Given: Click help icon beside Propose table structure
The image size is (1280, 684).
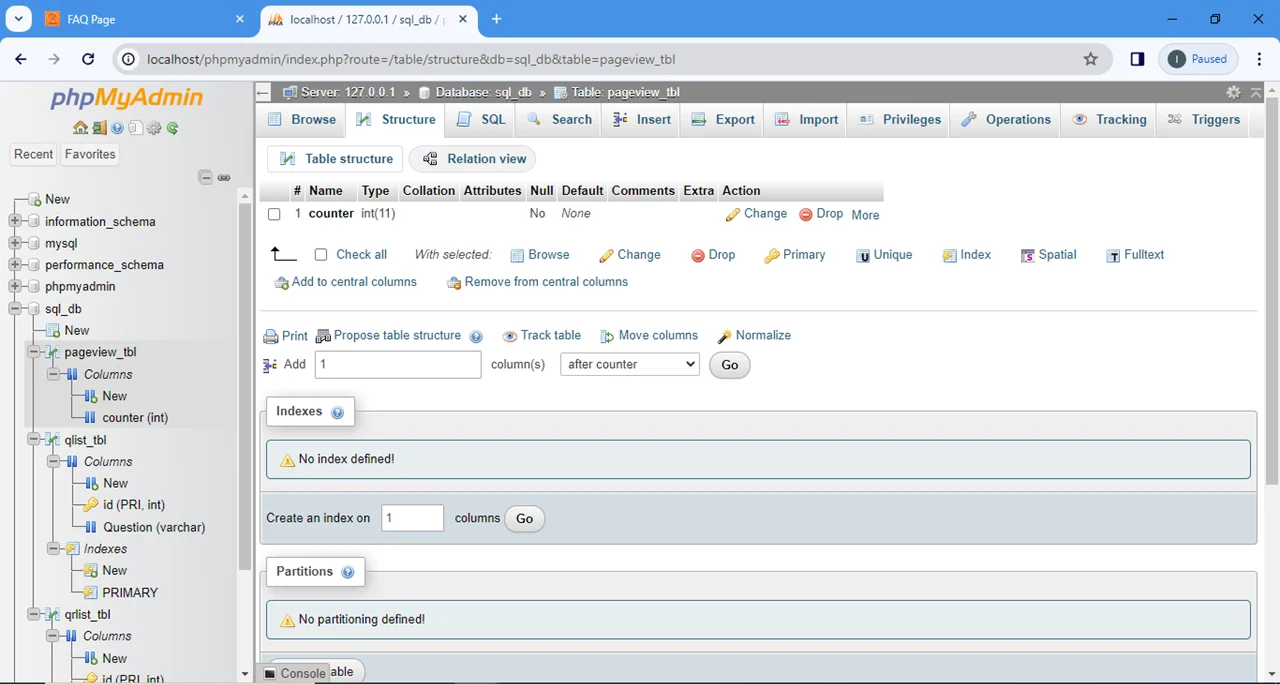Looking at the screenshot, I should (476, 336).
